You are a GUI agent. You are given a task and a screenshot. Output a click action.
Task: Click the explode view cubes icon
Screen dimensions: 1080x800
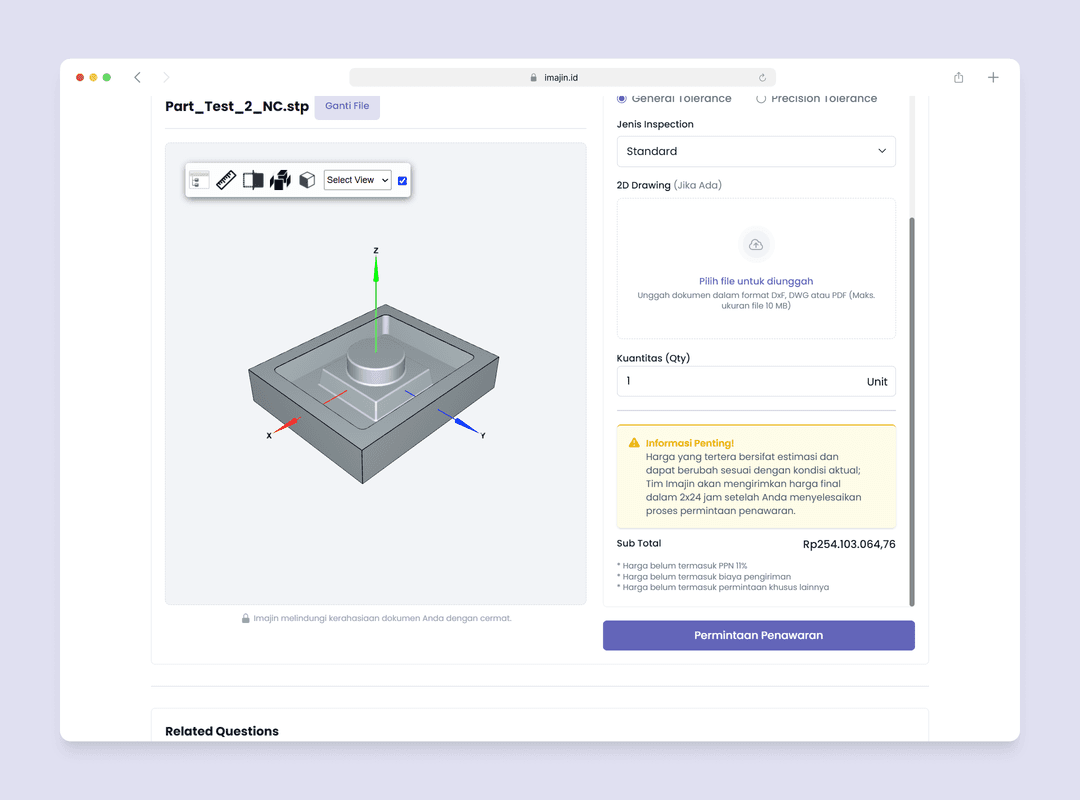pos(280,180)
